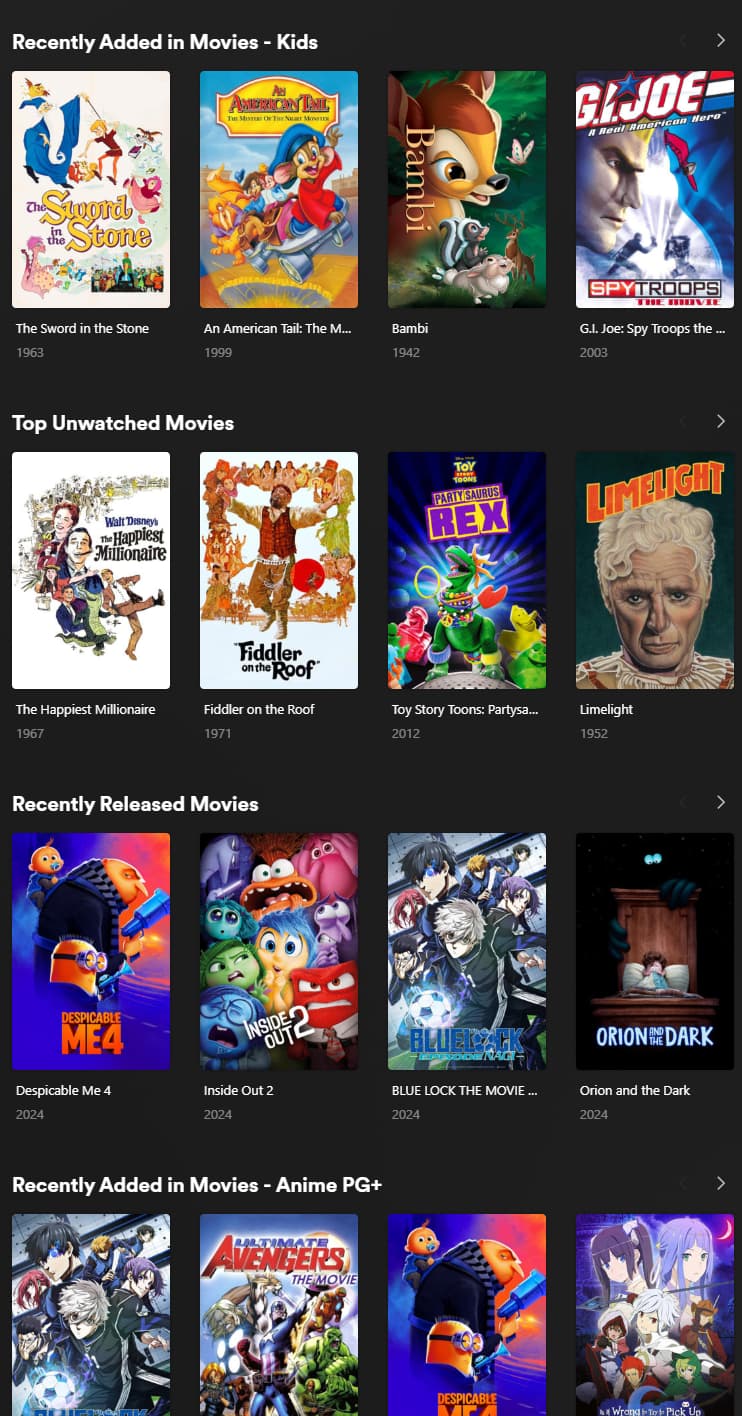Open the Orion and the Dark poster
The height and width of the screenshot is (1416, 742).
point(655,951)
